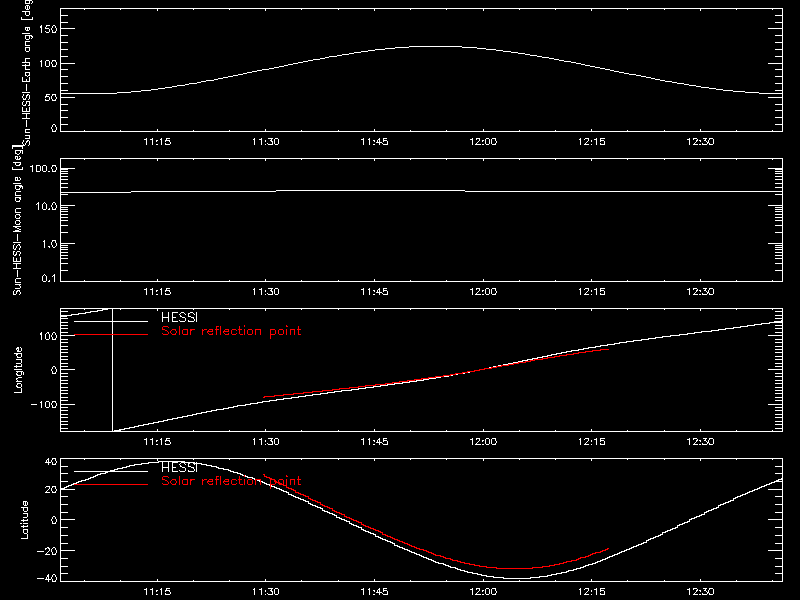Screen dimensions: 800x600
Task: Click the white legend line sample in Latitude plot
Action: pos(111,471)
